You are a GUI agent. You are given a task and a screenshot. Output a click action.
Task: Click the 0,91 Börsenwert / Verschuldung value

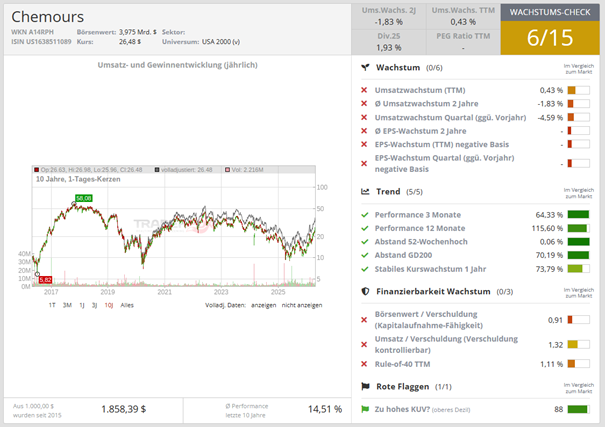[x=555, y=320]
